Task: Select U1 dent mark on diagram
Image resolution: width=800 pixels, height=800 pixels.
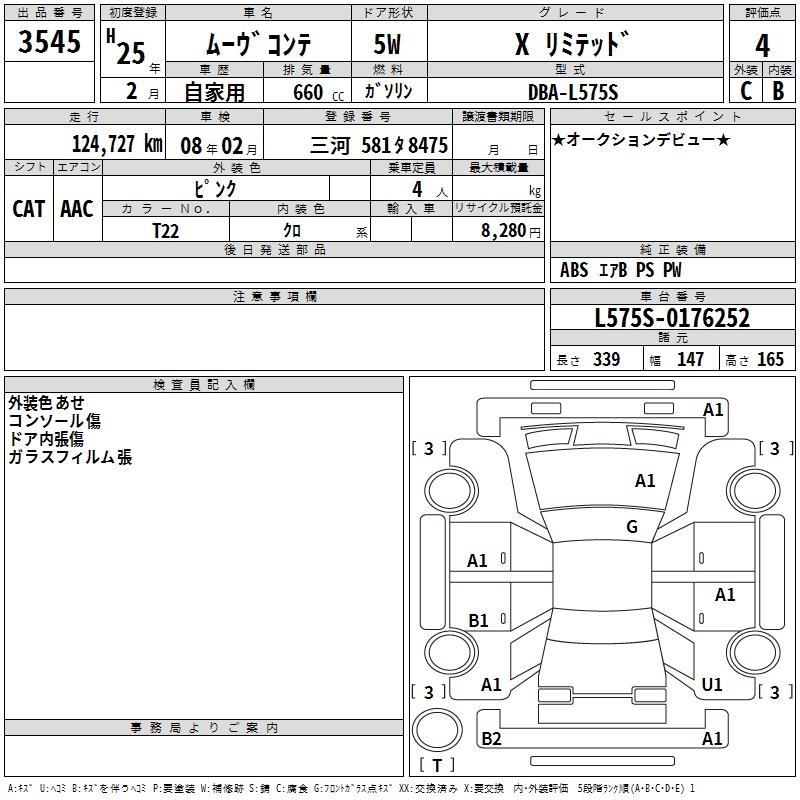Action: tap(712, 685)
